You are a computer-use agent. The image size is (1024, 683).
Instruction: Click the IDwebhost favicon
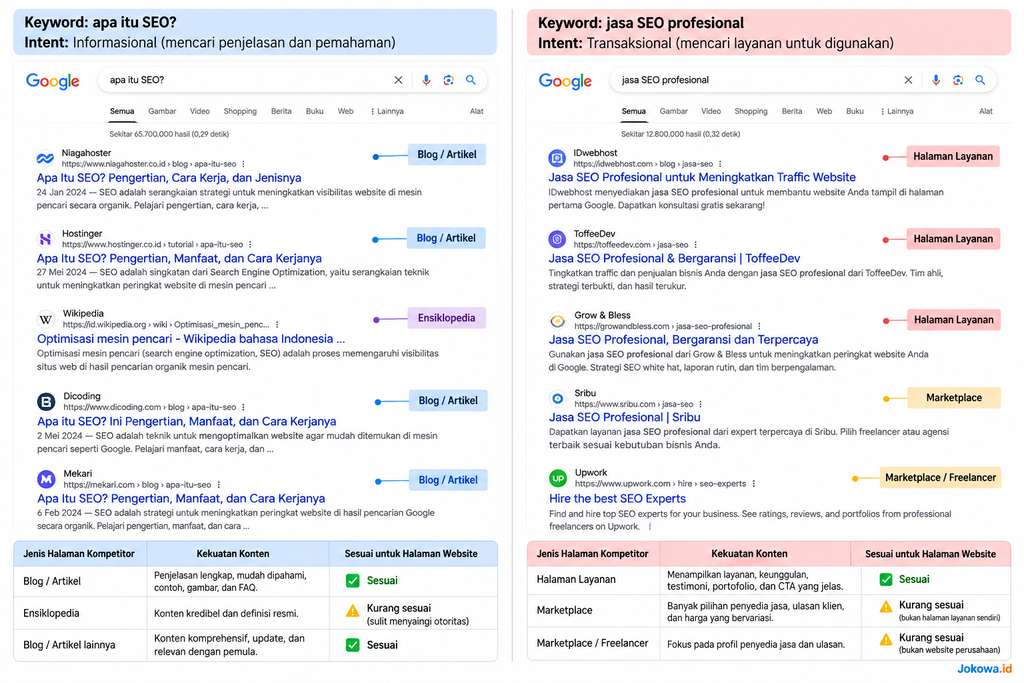click(557, 157)
